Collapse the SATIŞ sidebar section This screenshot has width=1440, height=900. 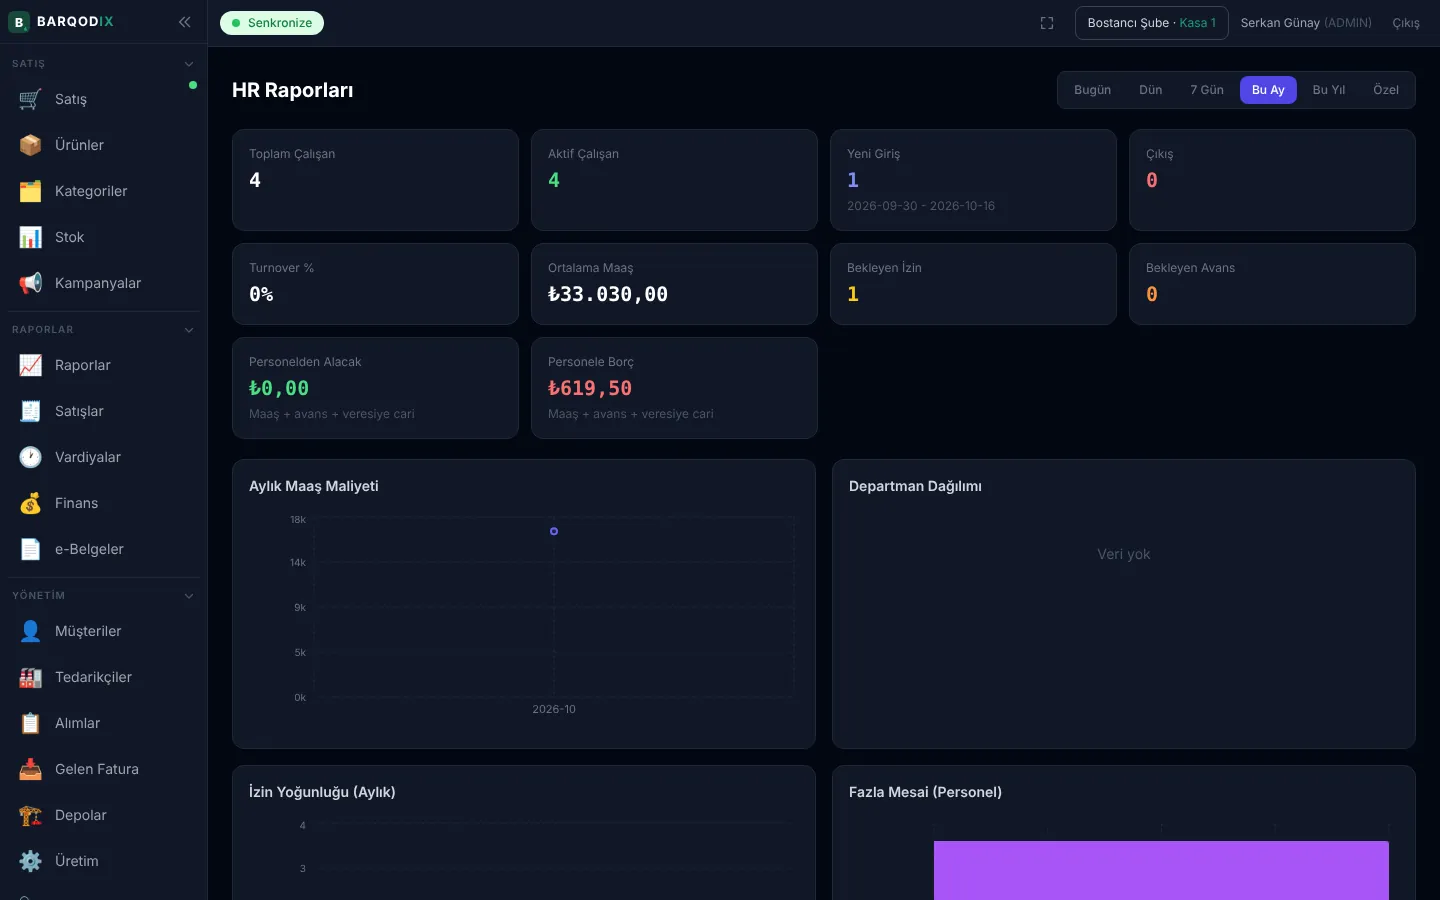tap(189, 64)
